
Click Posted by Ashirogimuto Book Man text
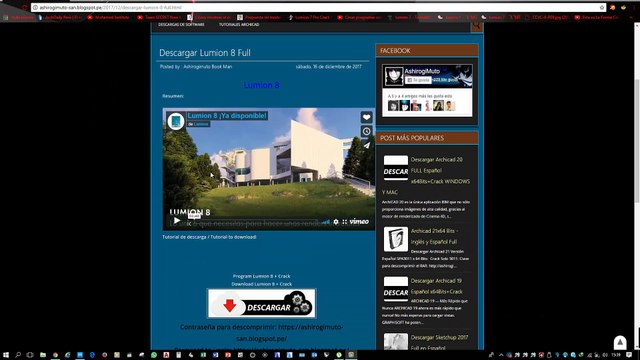(x=196, y=67)
